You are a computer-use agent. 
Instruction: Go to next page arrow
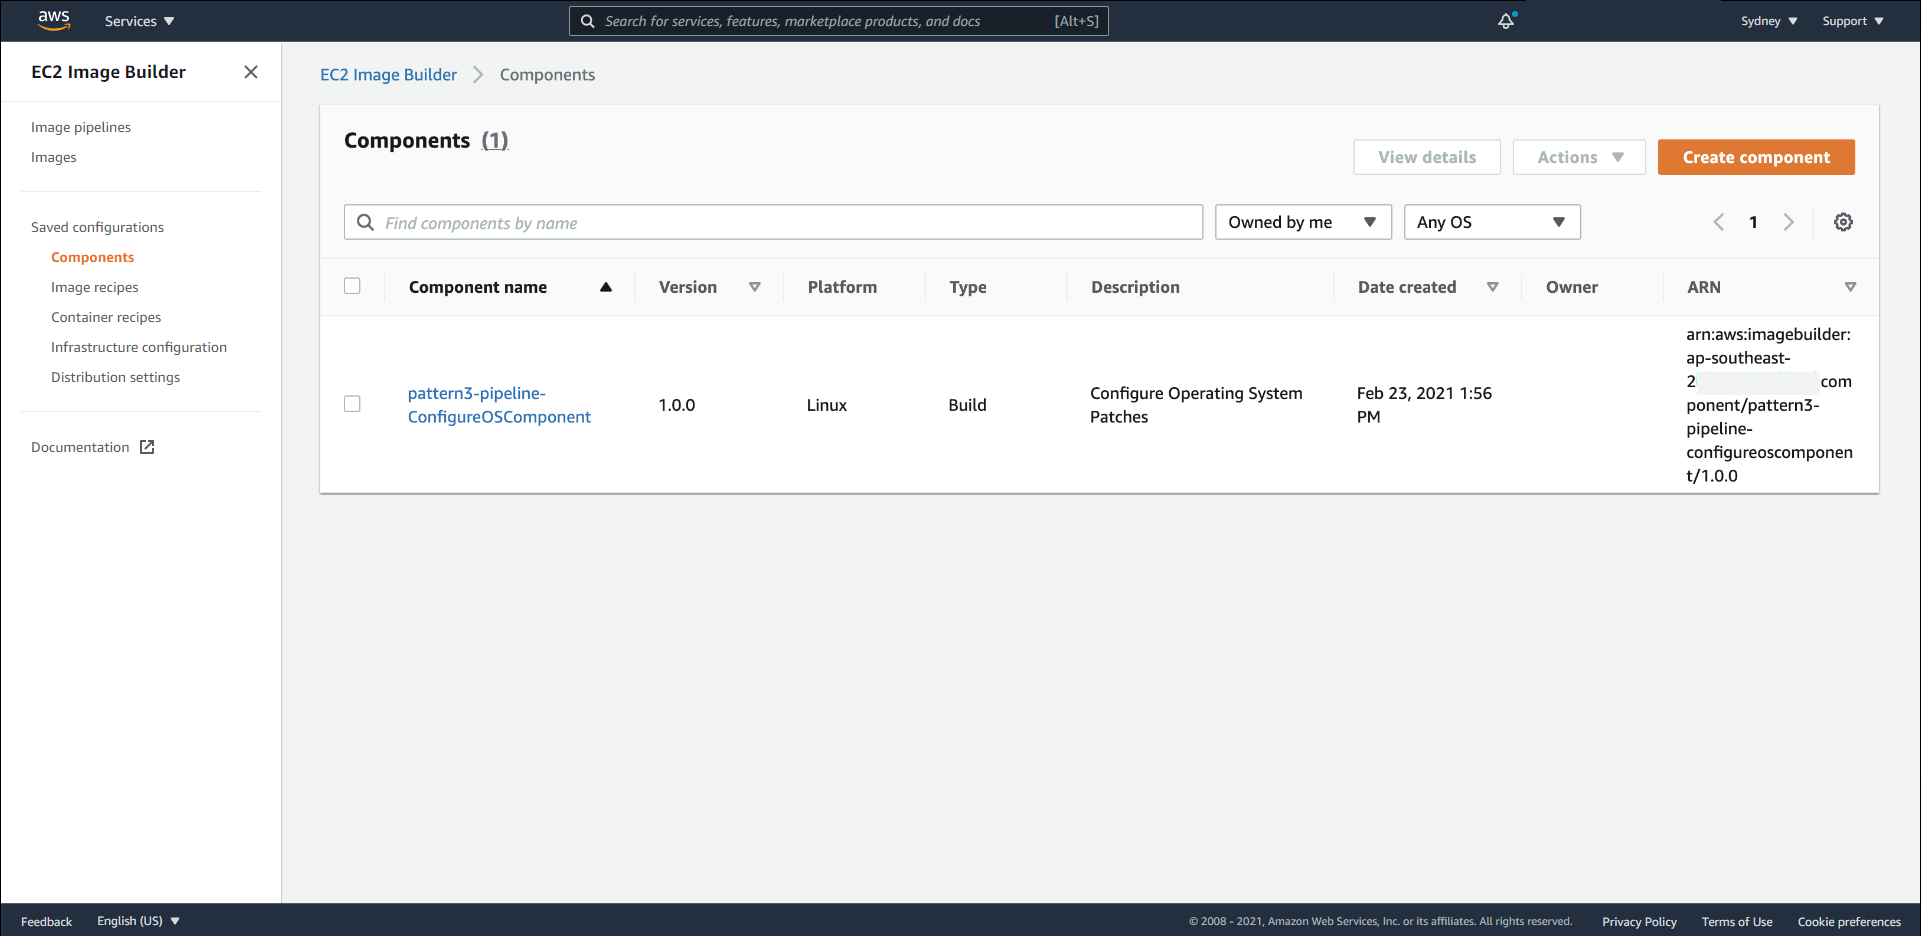click(x=1789, y=222)
